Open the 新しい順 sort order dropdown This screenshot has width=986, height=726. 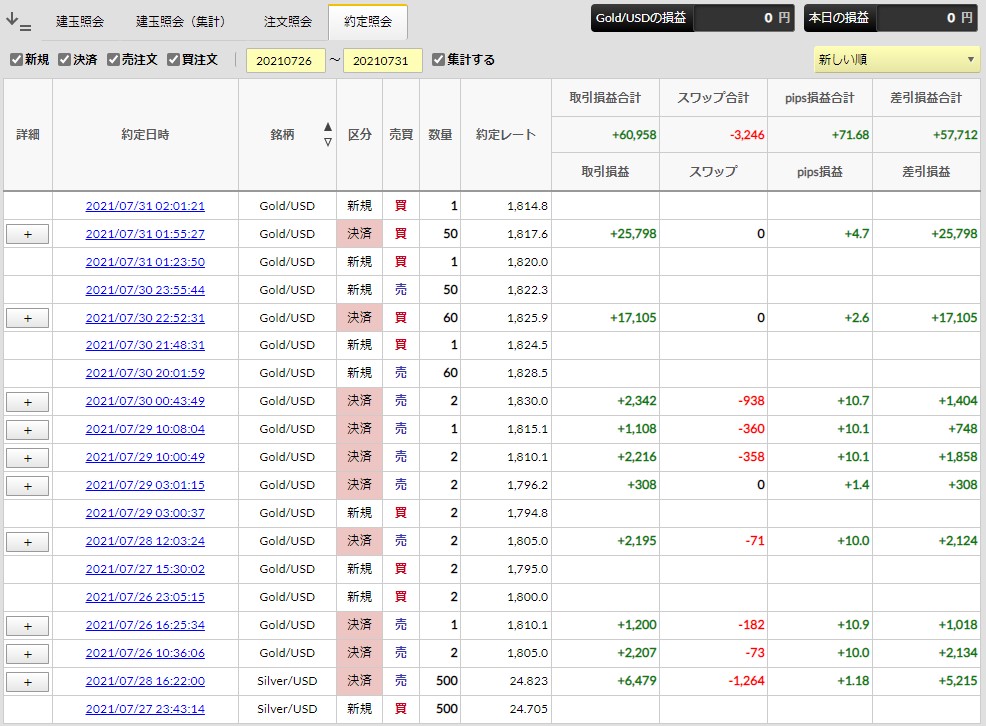click(896, 60)
